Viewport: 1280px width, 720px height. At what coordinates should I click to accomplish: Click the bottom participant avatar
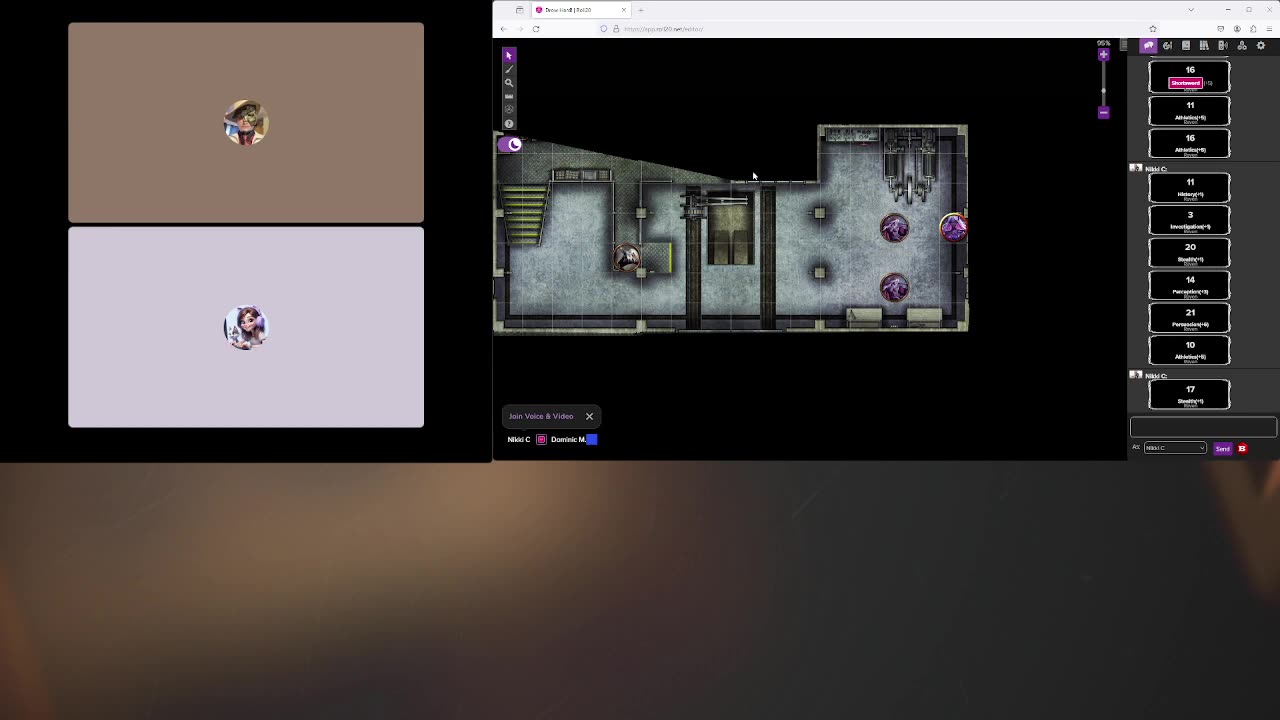246,327
